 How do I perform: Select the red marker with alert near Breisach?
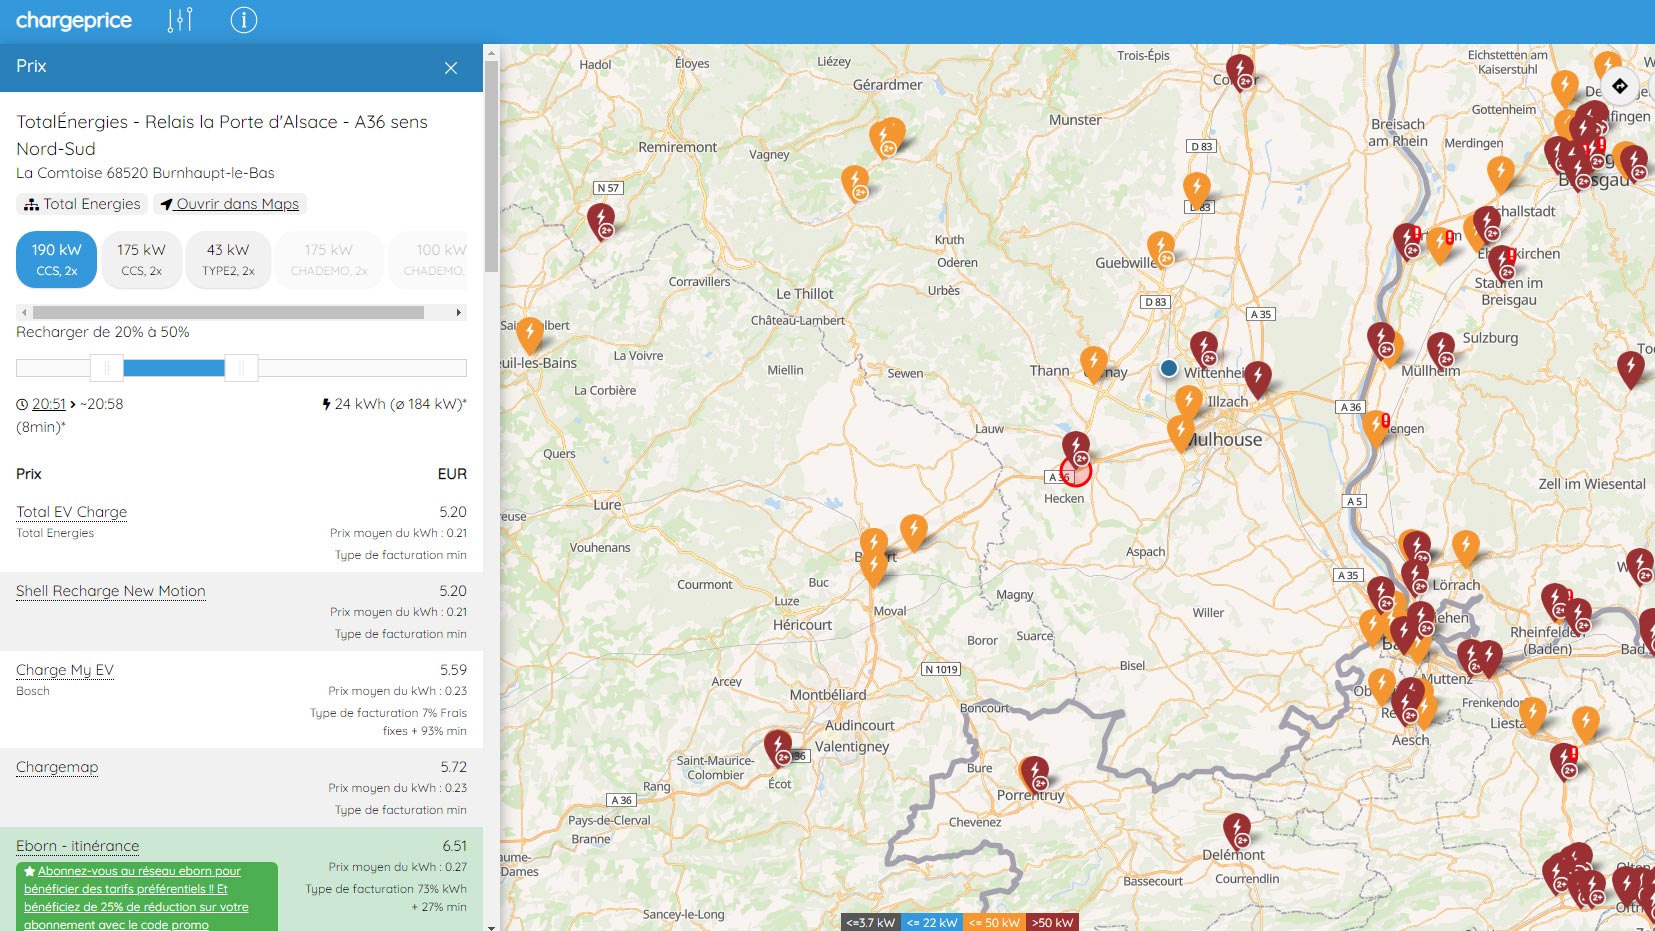pos(1408,241)
